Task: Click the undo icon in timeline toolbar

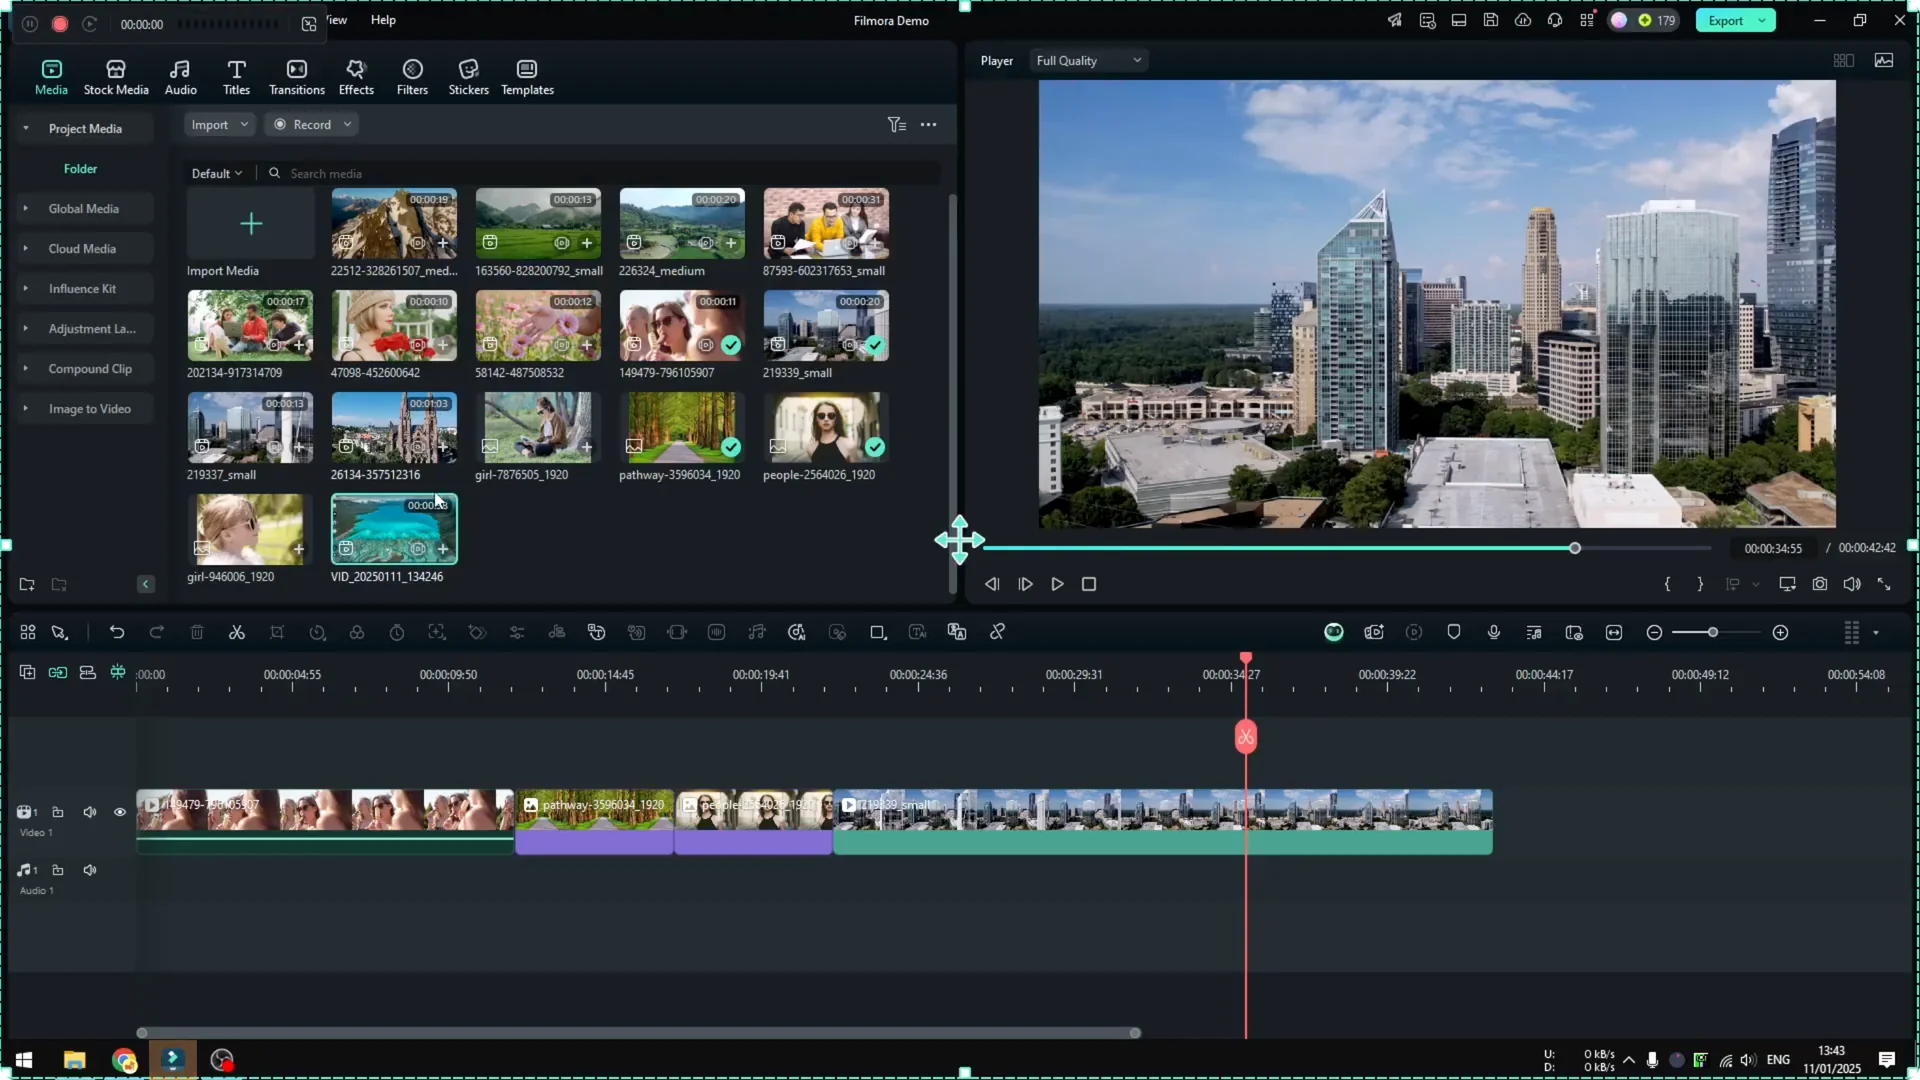Action: coord(117,632)
